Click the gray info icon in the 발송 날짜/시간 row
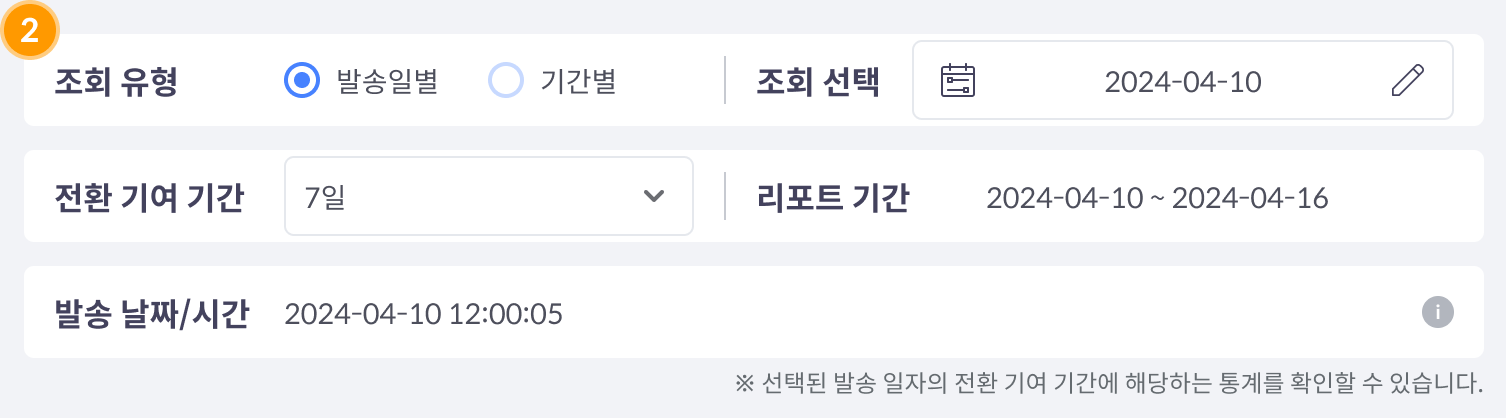The image size is (1506, 418). coord(1437,312)
